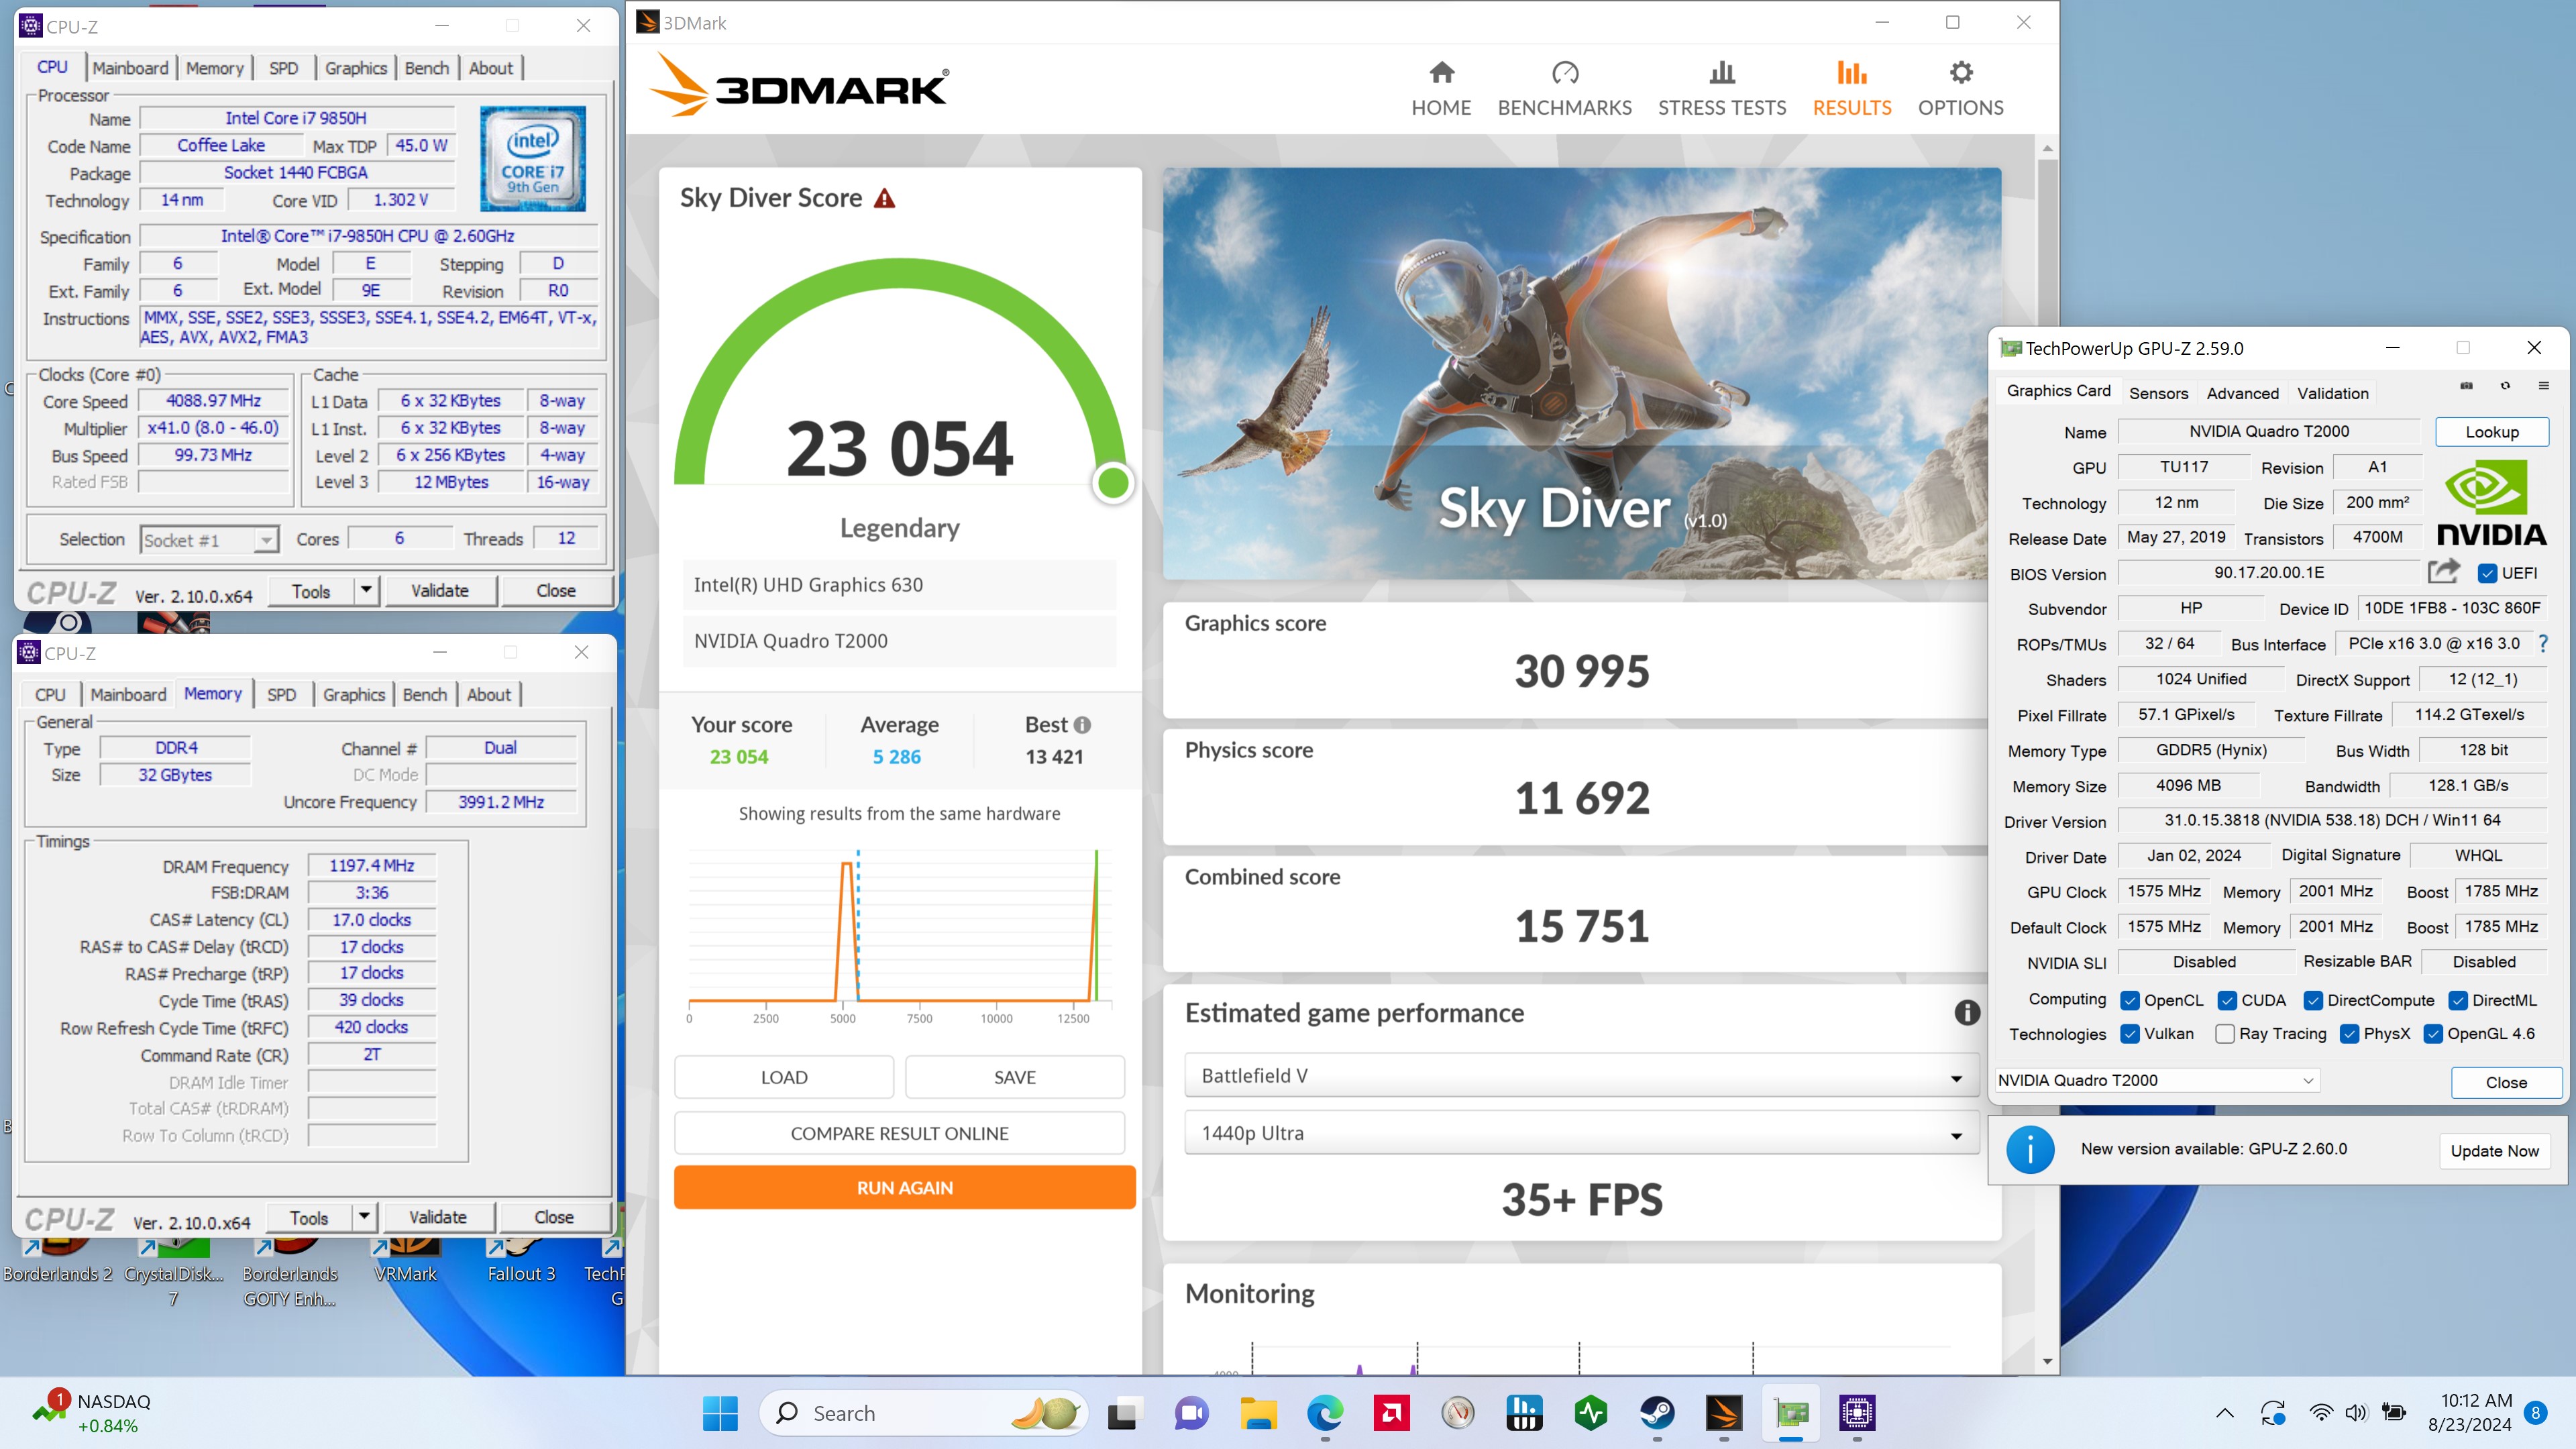The width and height of the screenshot is (2576, 1449).
Task: Toggle the UEFI checkbox in GPU-Z
Action: (x=2487, y=573)
